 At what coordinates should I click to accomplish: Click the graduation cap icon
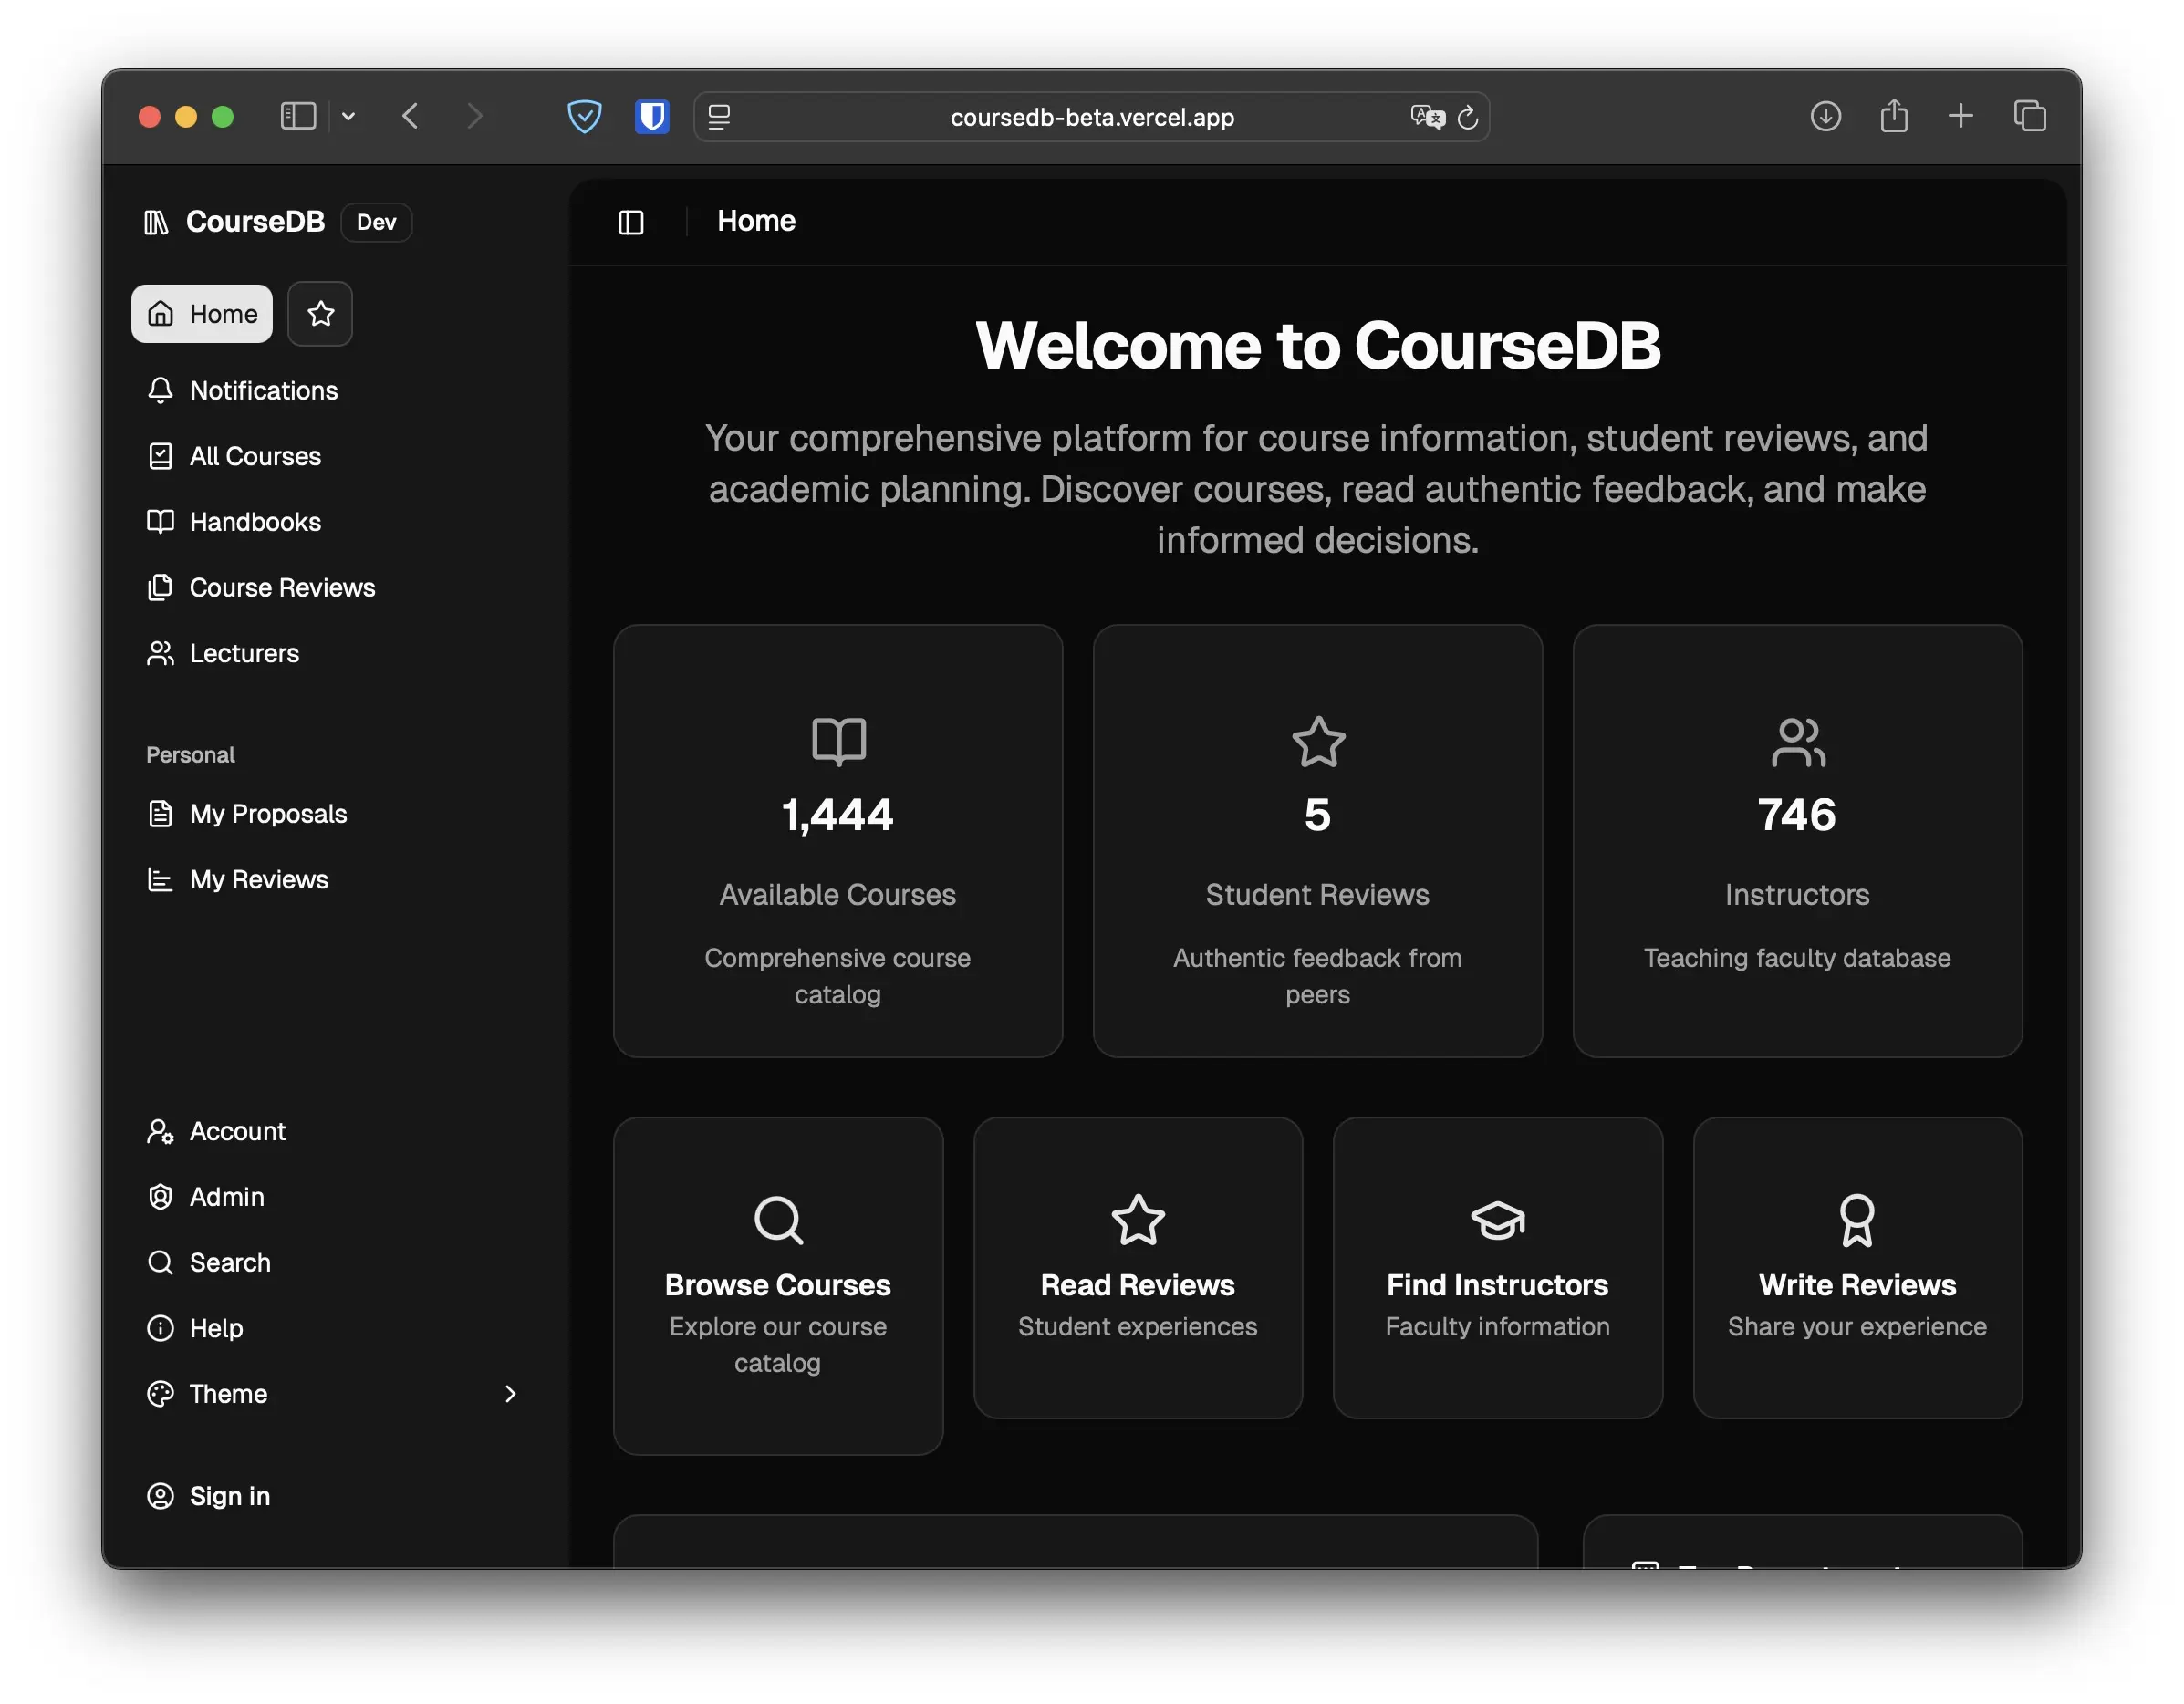click(1498, 1221)
